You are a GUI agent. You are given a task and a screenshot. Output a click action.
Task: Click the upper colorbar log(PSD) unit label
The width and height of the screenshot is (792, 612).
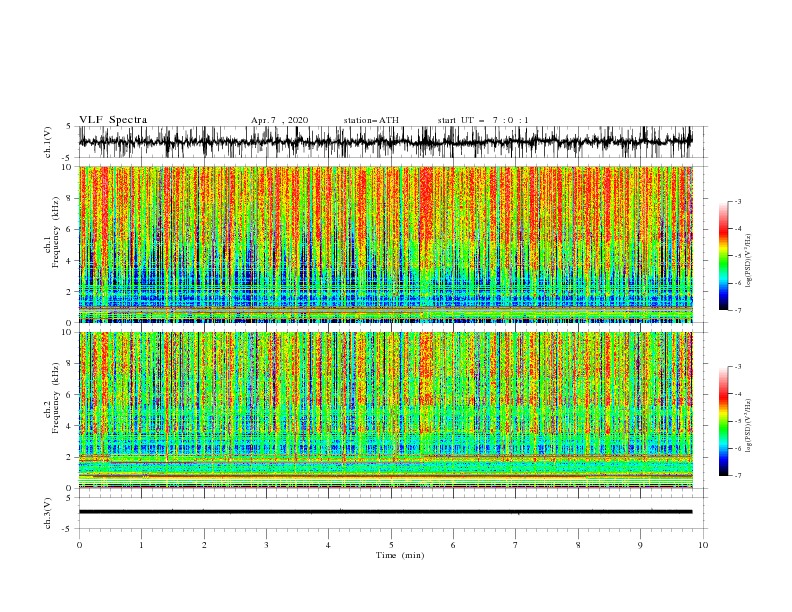coord(749,261)
